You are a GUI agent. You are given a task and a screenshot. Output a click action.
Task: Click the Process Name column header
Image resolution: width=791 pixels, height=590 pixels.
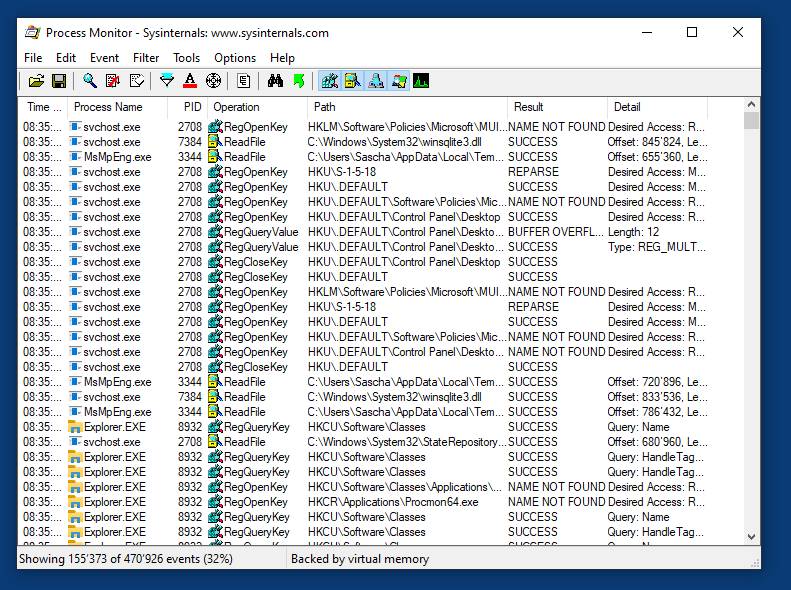coord(118,107)
